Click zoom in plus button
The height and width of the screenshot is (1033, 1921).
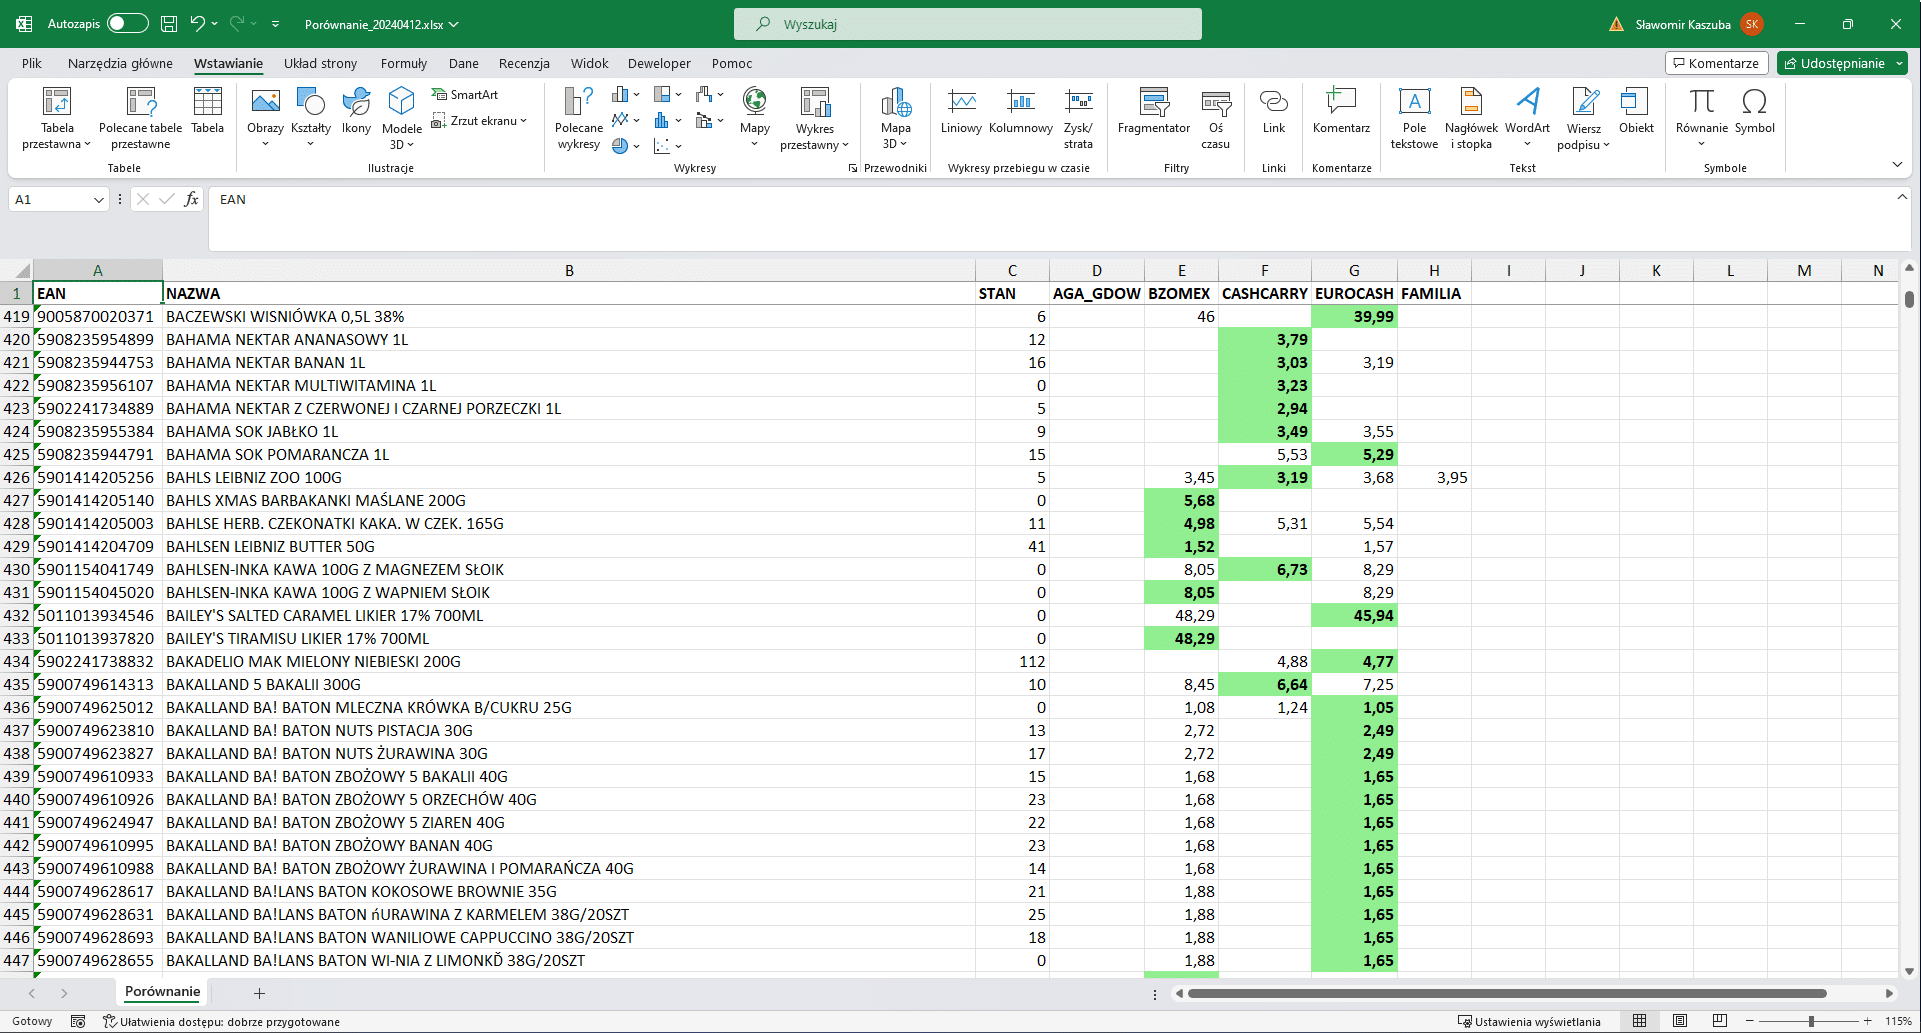[x=1867, y=1021]
